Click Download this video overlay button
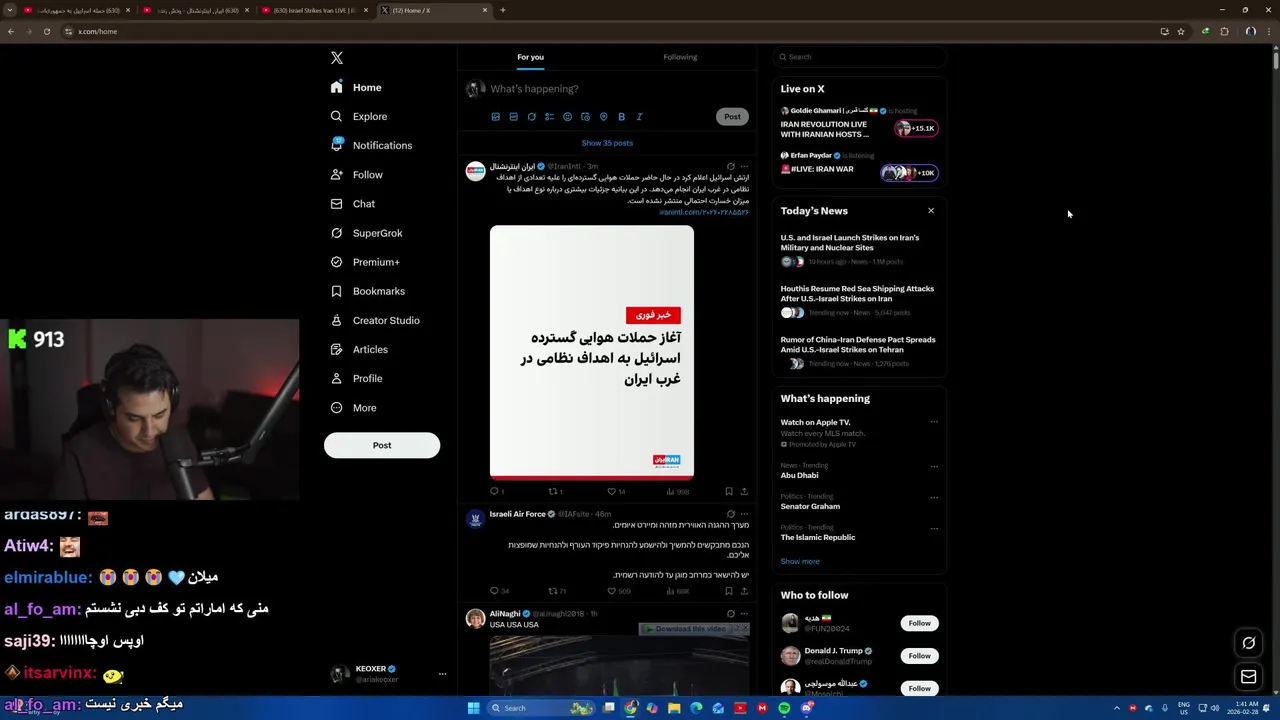This screenshot has height=720, width=1280. pyautogui.click(x=688, y=629)
